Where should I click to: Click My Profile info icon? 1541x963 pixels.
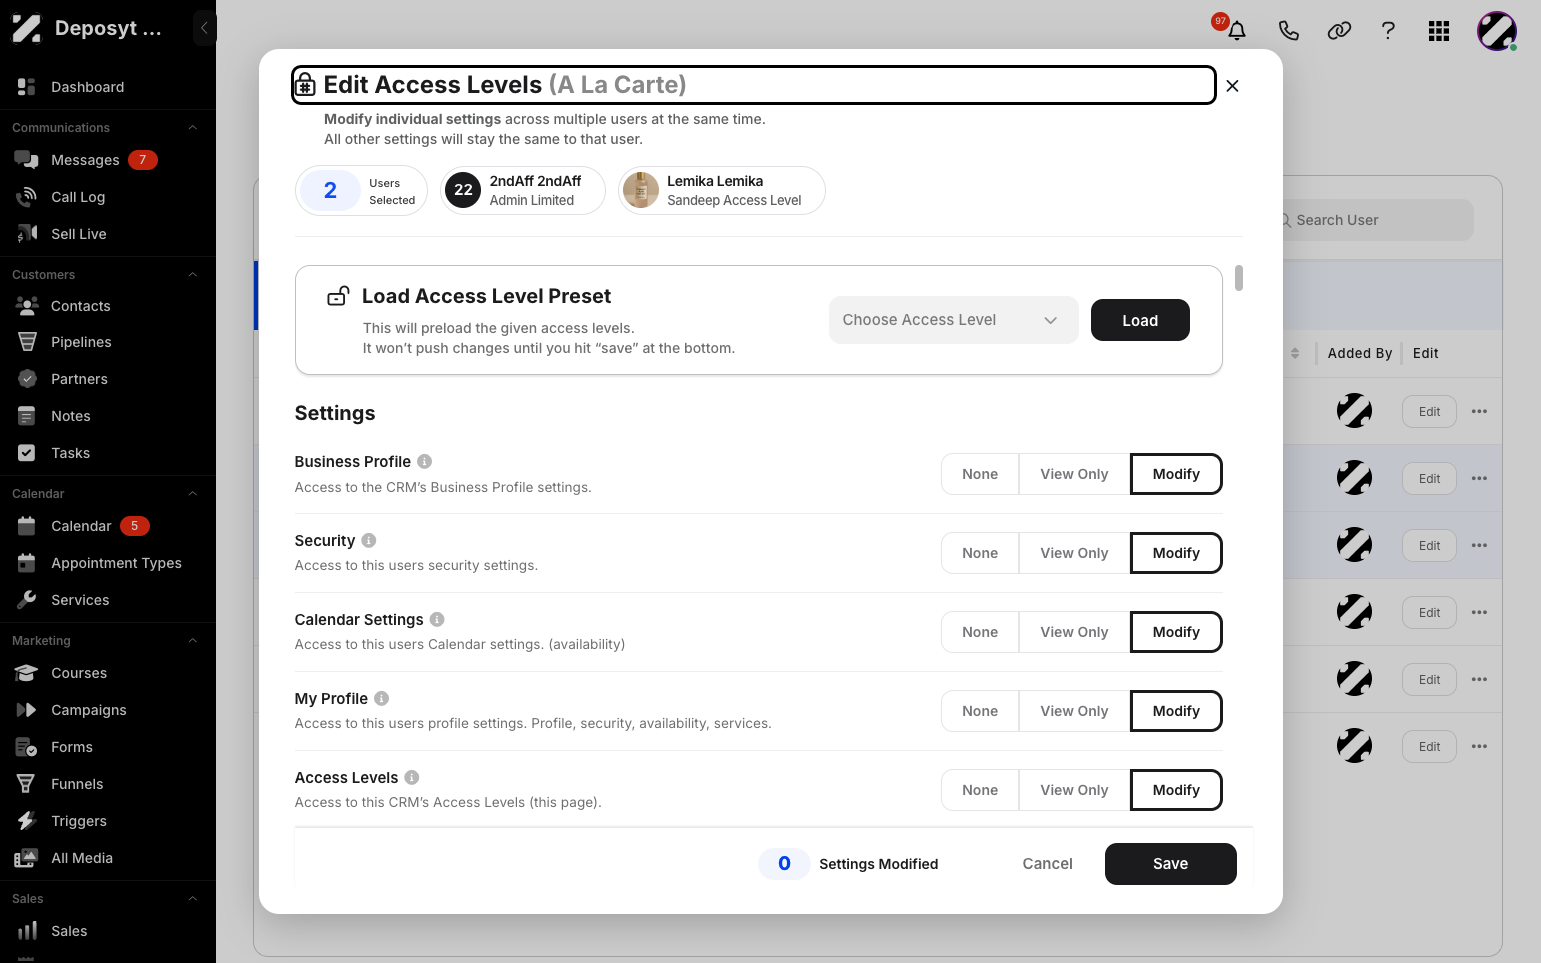381,698
